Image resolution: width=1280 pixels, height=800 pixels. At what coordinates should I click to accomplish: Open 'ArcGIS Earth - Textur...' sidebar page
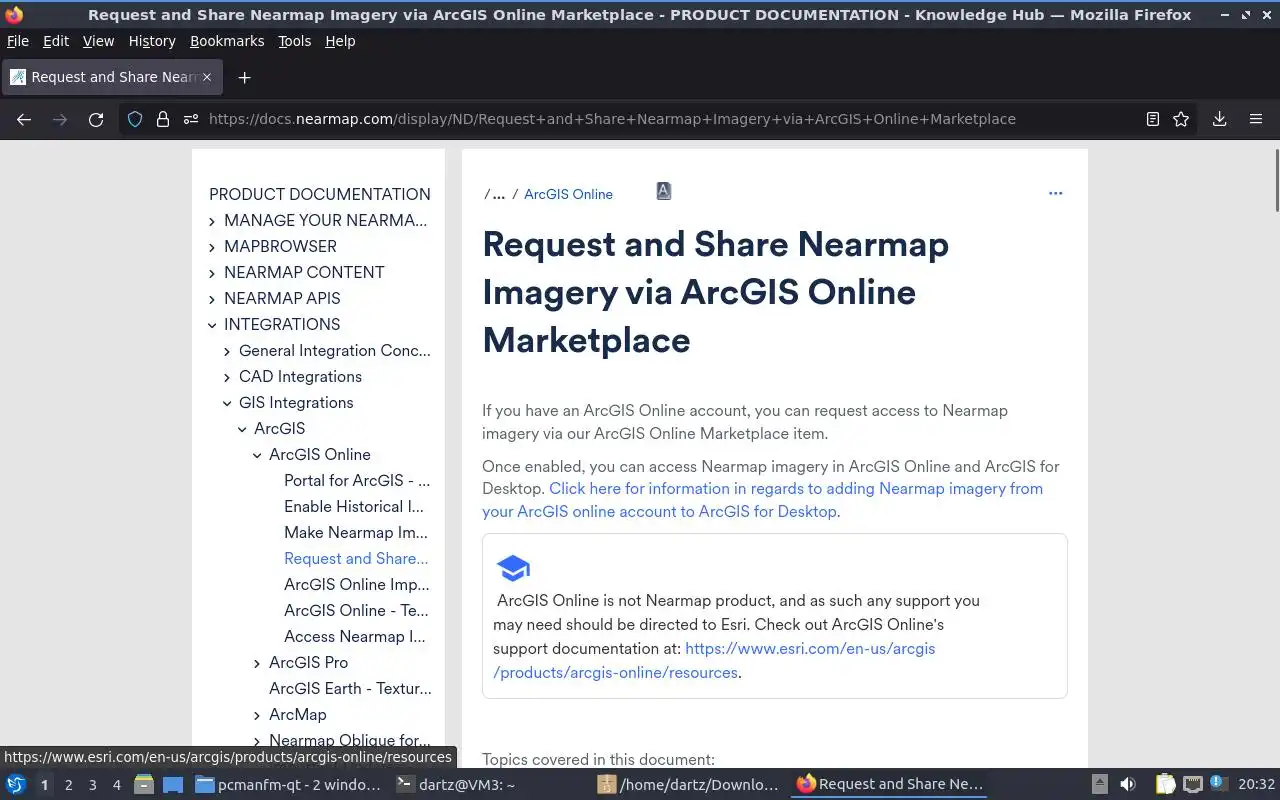[350, 688]
